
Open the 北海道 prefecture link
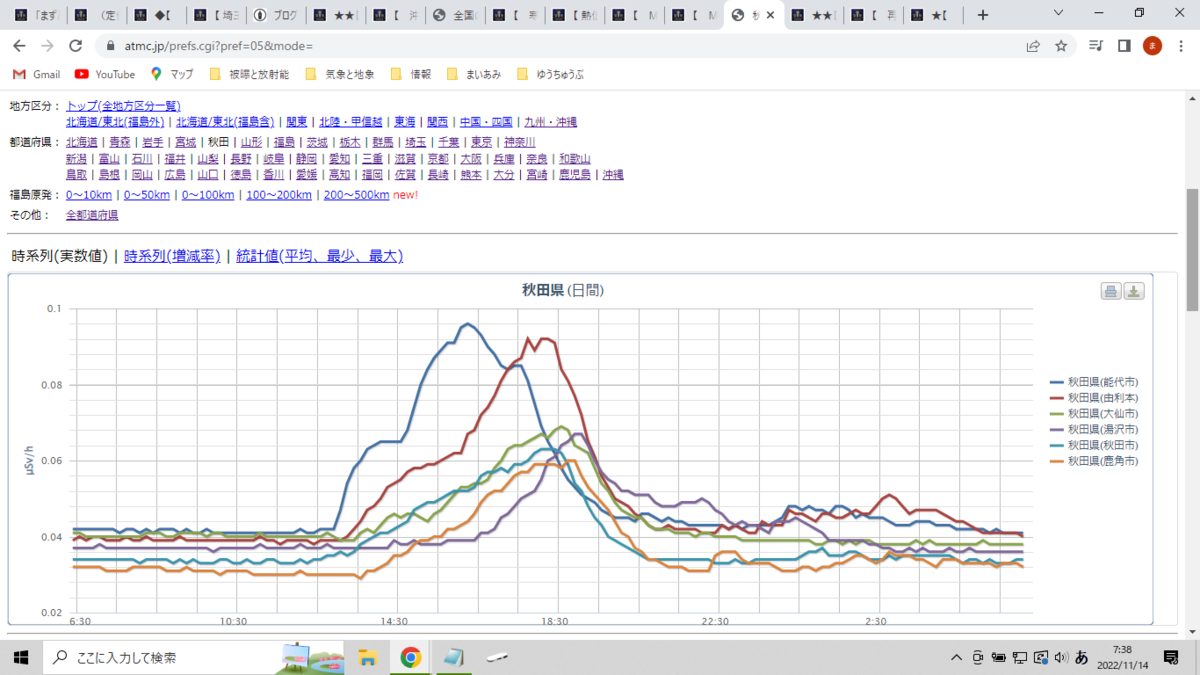82,142
